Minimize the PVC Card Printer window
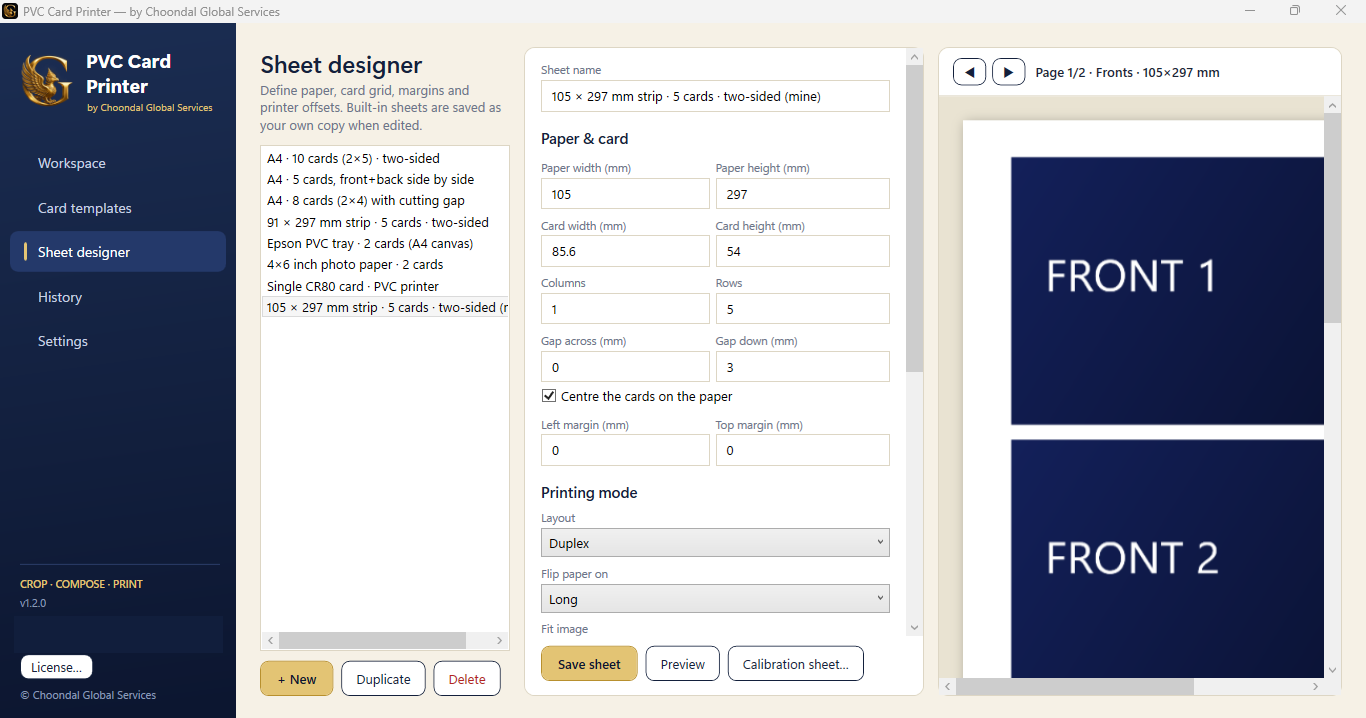This screenshot has height=718, width=1366. 1250,11
